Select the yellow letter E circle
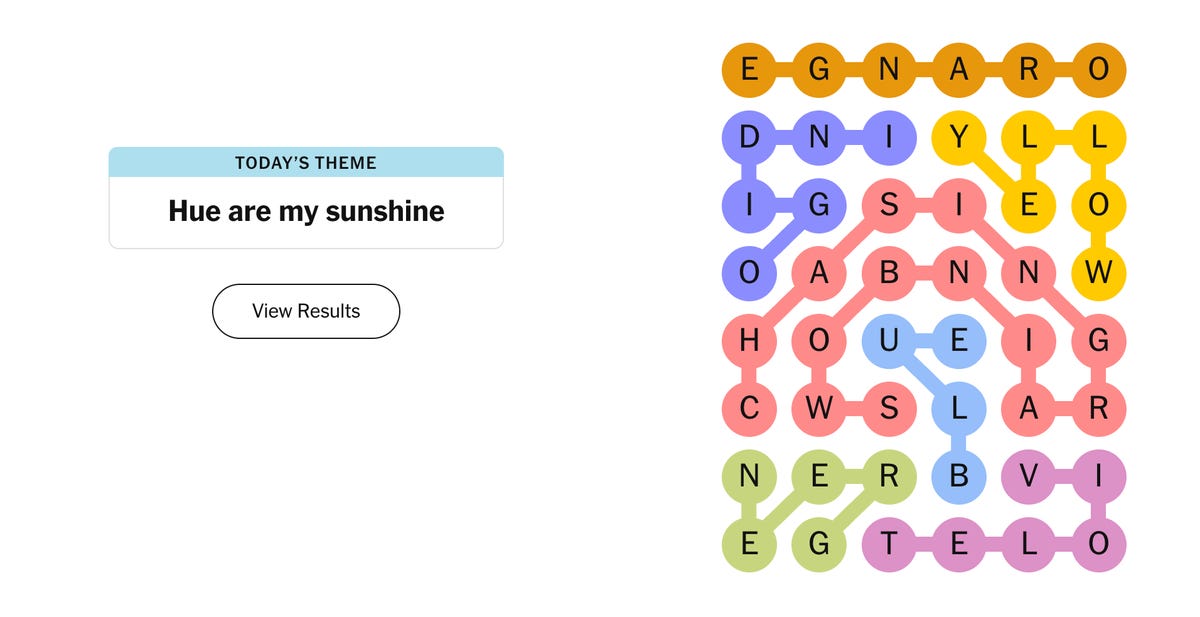 [x=1029, y=205]
